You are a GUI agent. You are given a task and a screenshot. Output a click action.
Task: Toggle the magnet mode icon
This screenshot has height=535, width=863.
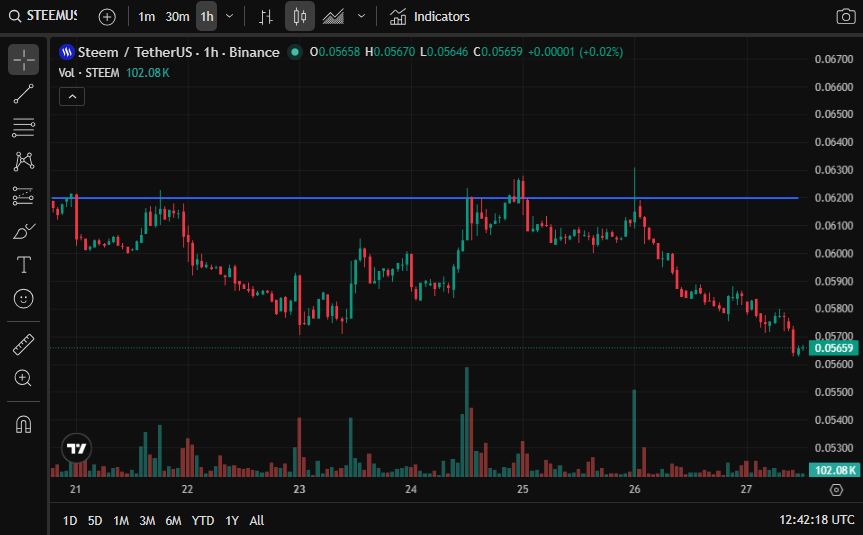pos(24,424)
